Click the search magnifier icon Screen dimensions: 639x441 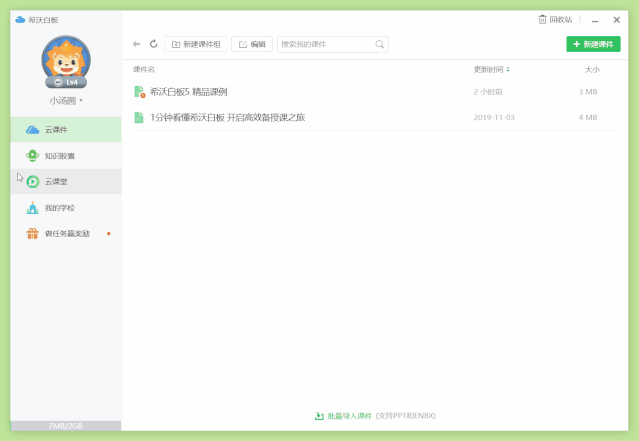click(379, 44)
